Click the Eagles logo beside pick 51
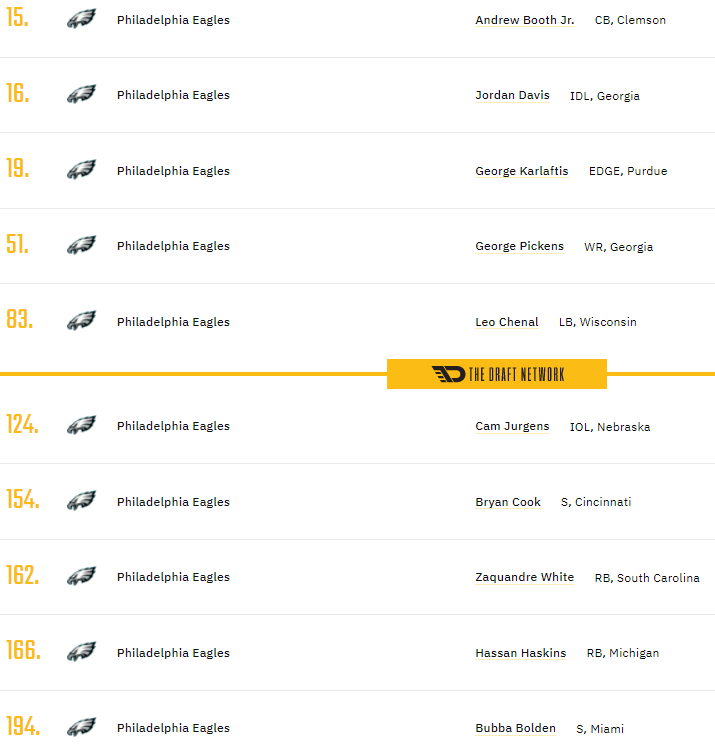Image resolution: width=715 pixels, height=744 pixels. [81, 246]
